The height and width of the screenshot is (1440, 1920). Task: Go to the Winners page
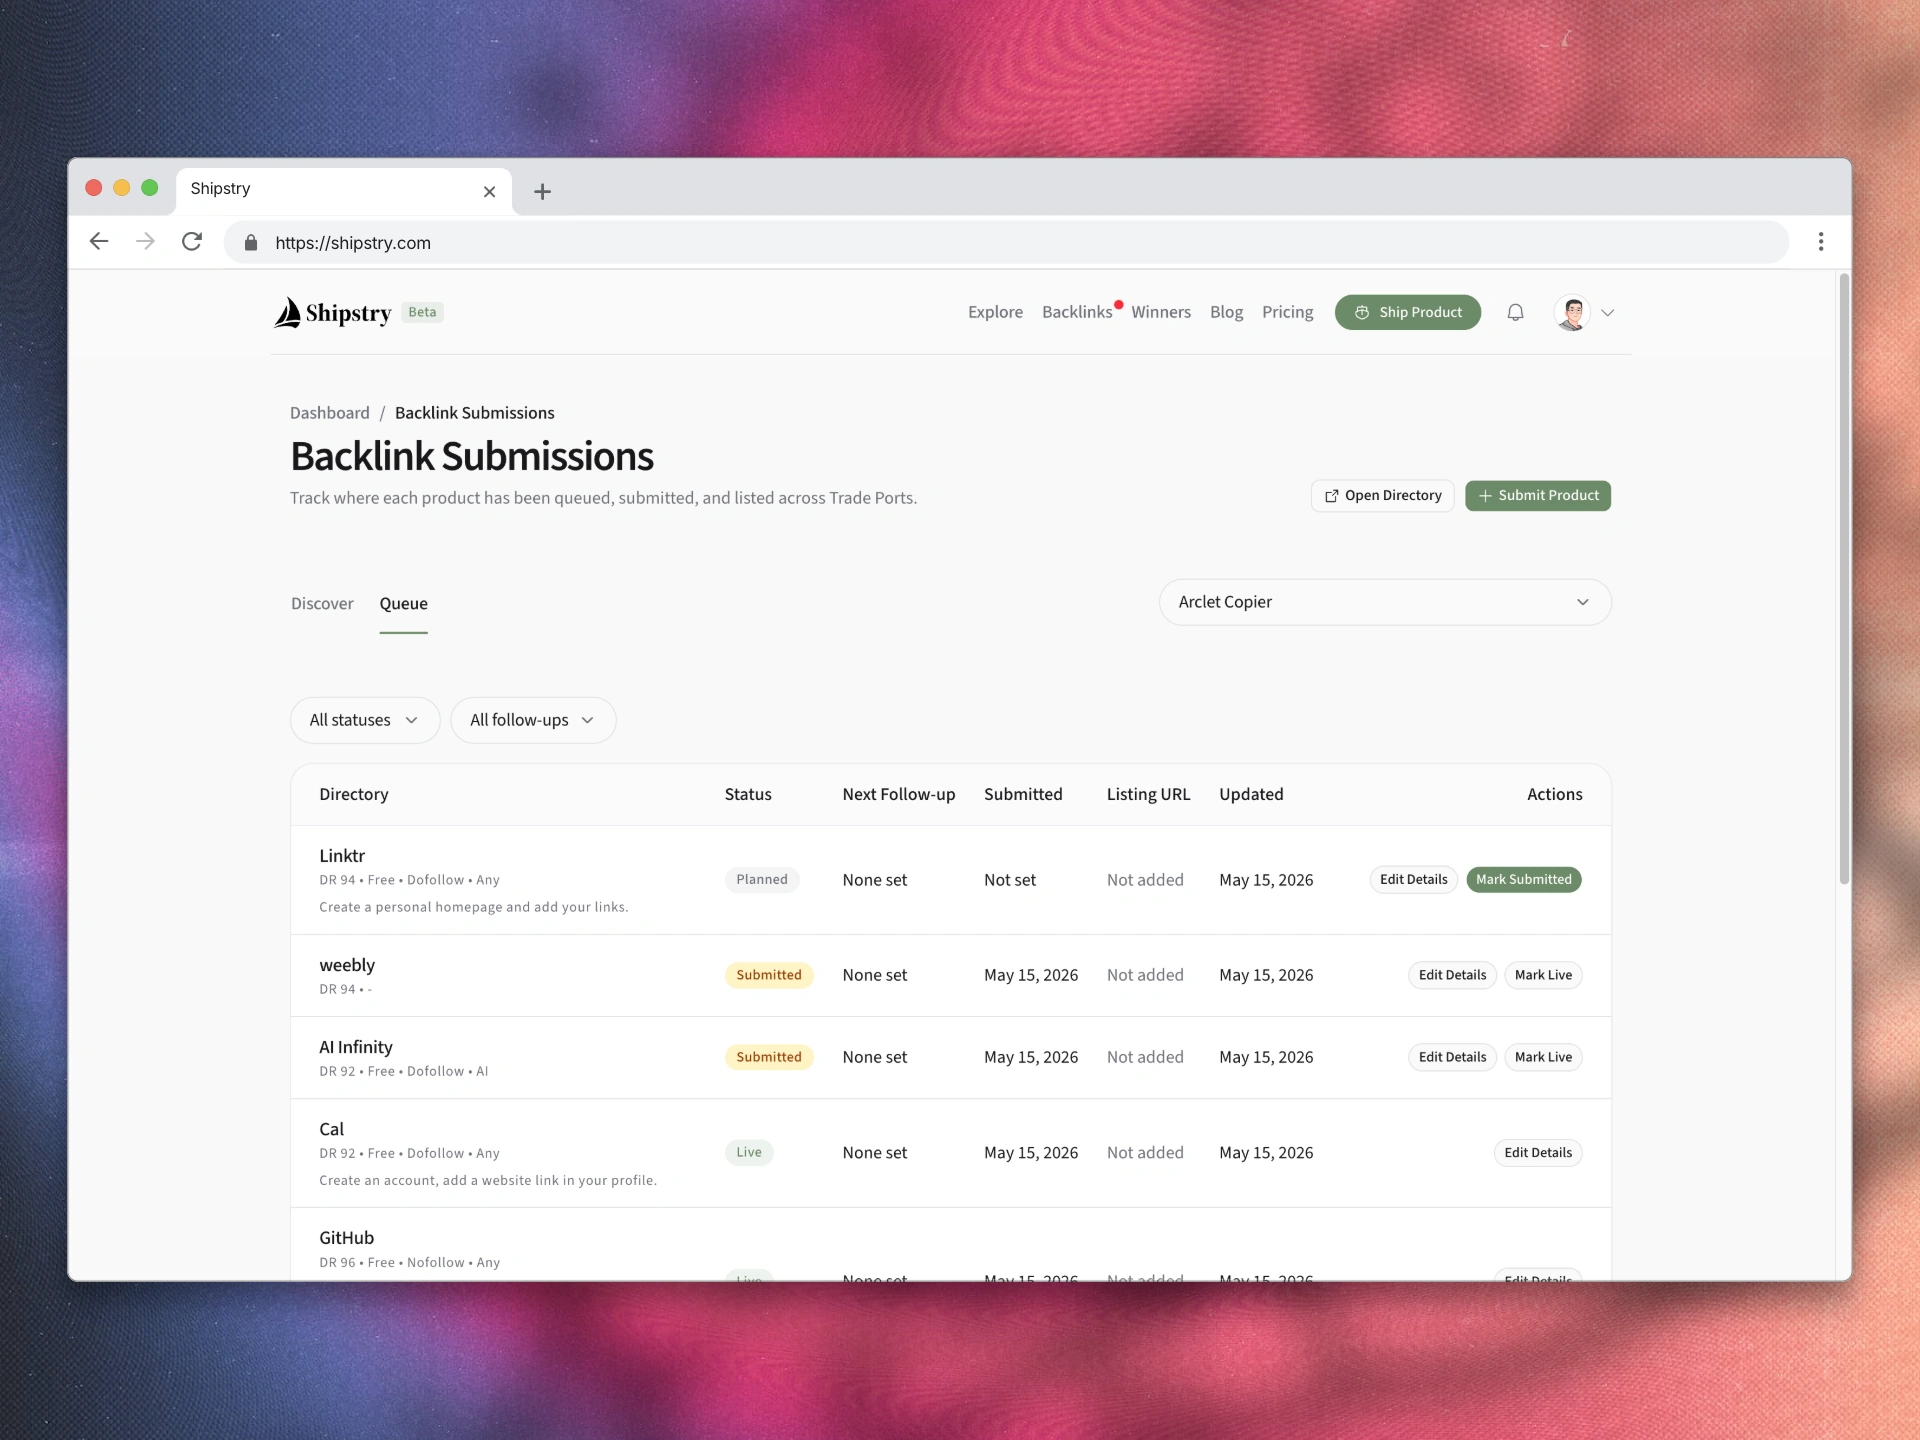point(1161,313)
